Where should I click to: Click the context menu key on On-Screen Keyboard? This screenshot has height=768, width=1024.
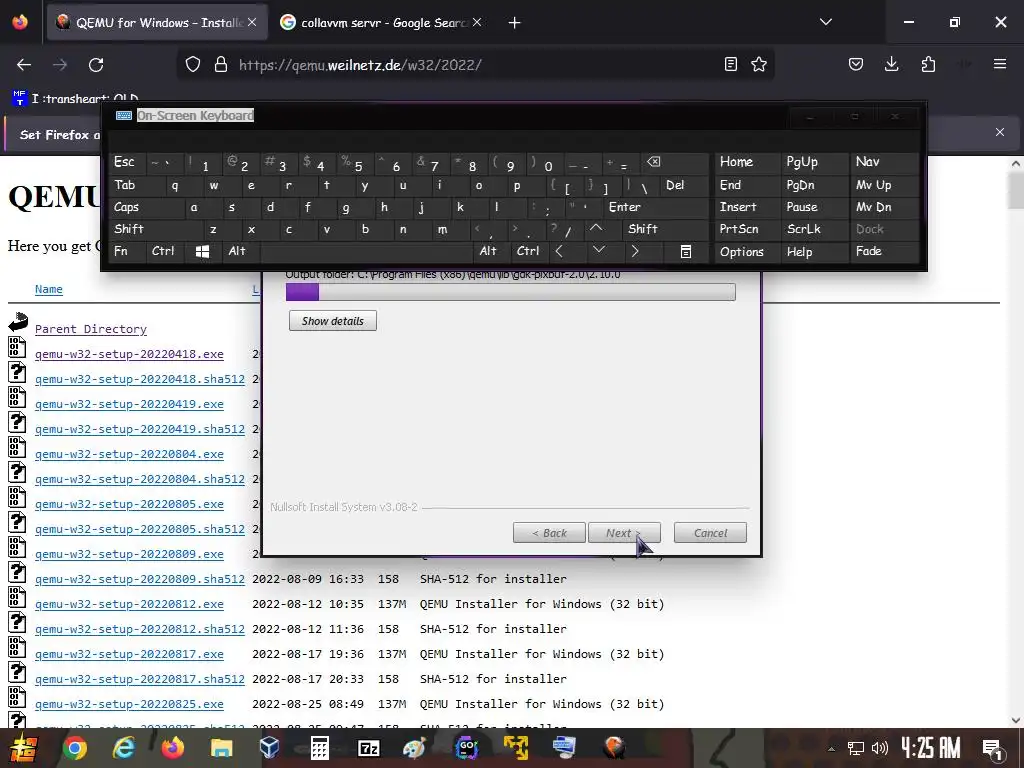click(x=686, y=251)
